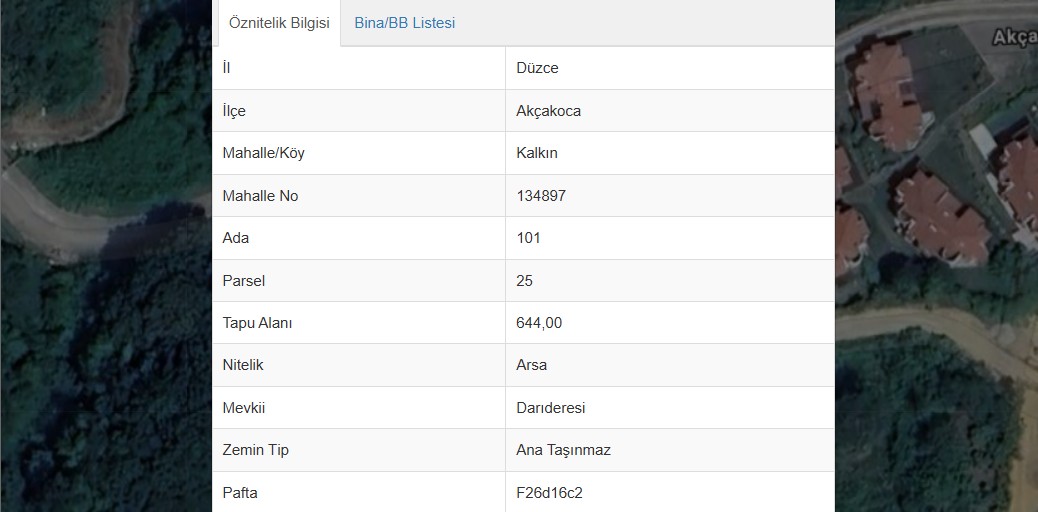Click the Ada value 101
This screenshot has width=1038, height=512.
(x=528, y=238)
